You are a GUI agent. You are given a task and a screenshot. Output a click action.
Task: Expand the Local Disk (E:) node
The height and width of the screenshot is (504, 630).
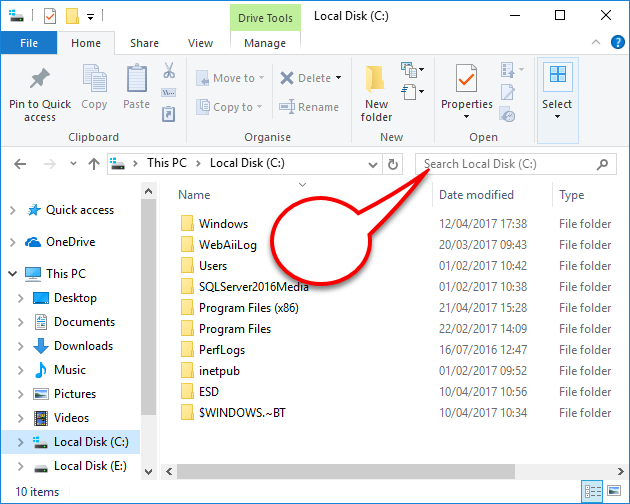[20, 466]
